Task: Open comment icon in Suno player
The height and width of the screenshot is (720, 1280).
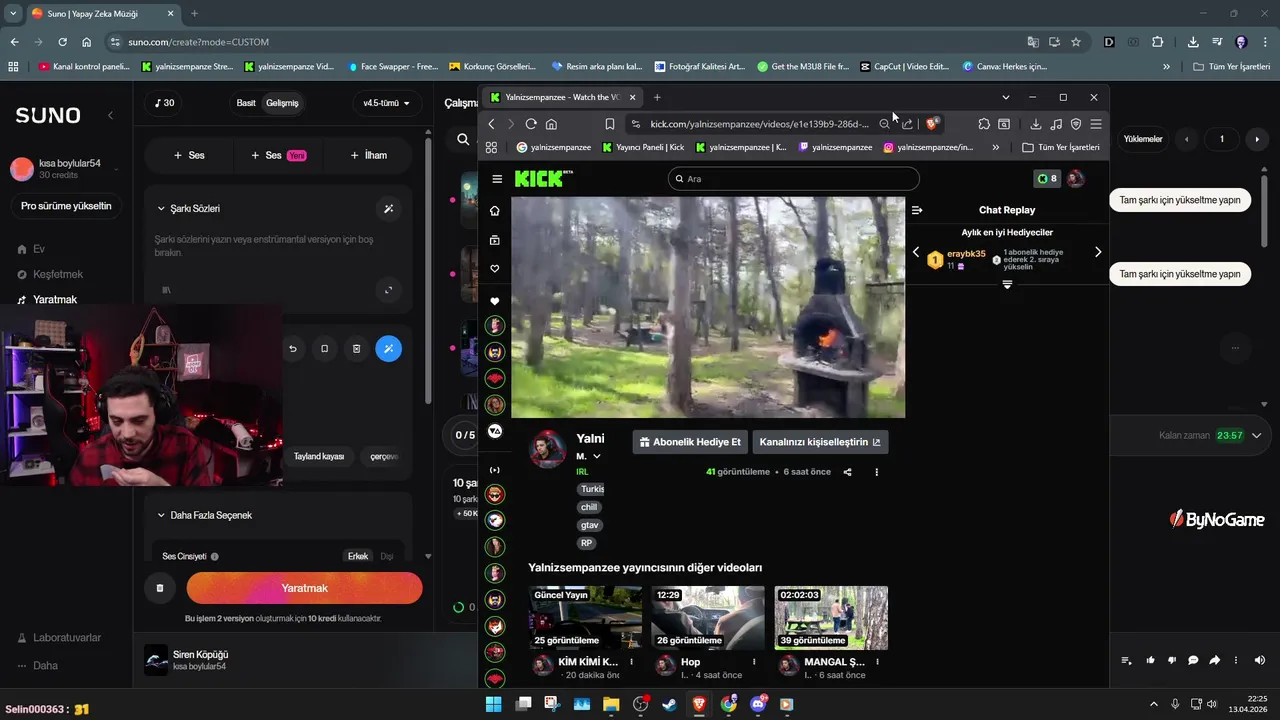Action: click(1193, 660)
